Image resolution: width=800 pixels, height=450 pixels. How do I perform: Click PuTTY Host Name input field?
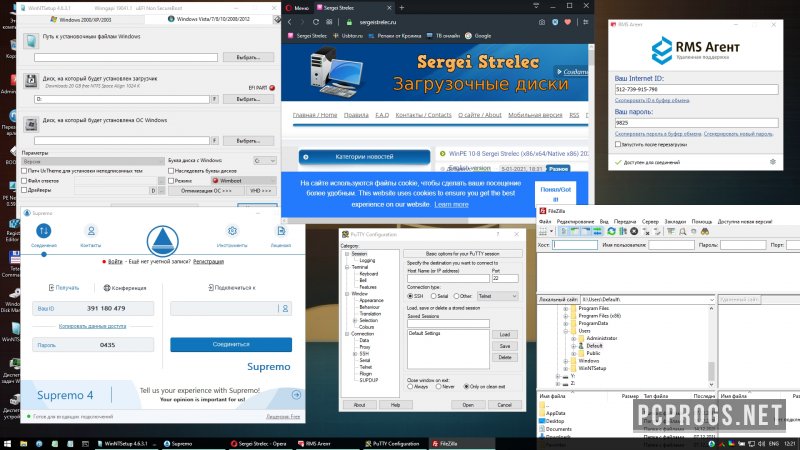tap(448, 279)
